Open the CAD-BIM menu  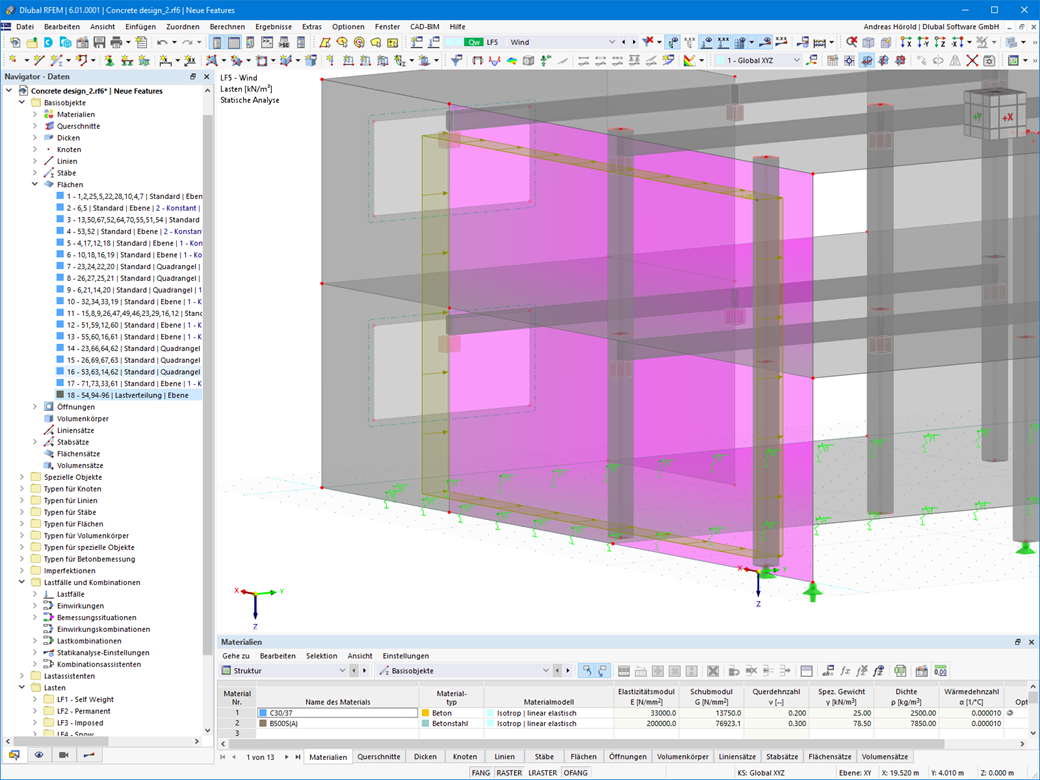click(424, 27)
